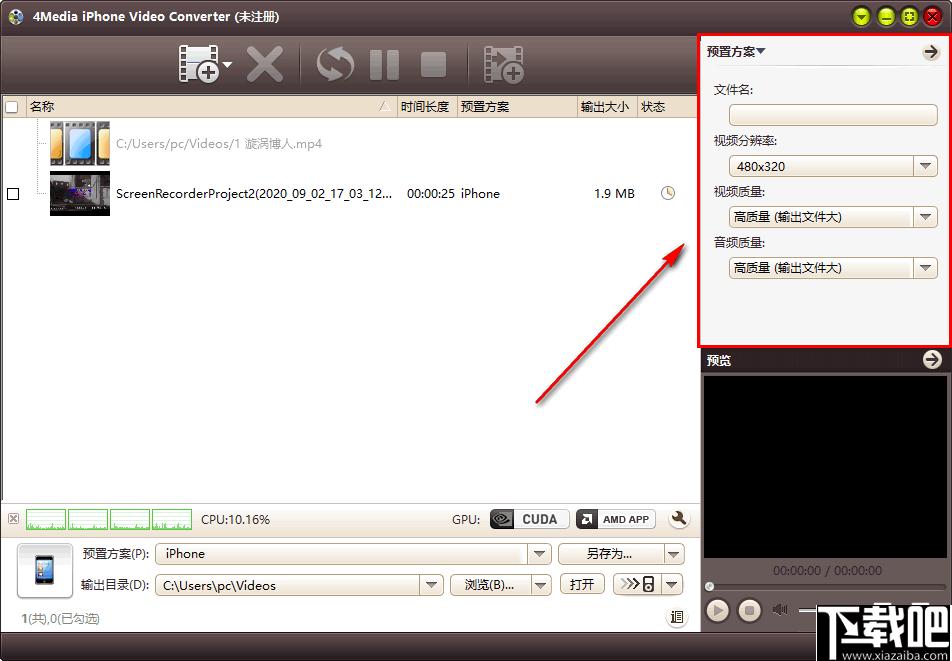Click the Pause conversion toolbar icon
This screenshot has height=661, width=952.
pos(384,64)
